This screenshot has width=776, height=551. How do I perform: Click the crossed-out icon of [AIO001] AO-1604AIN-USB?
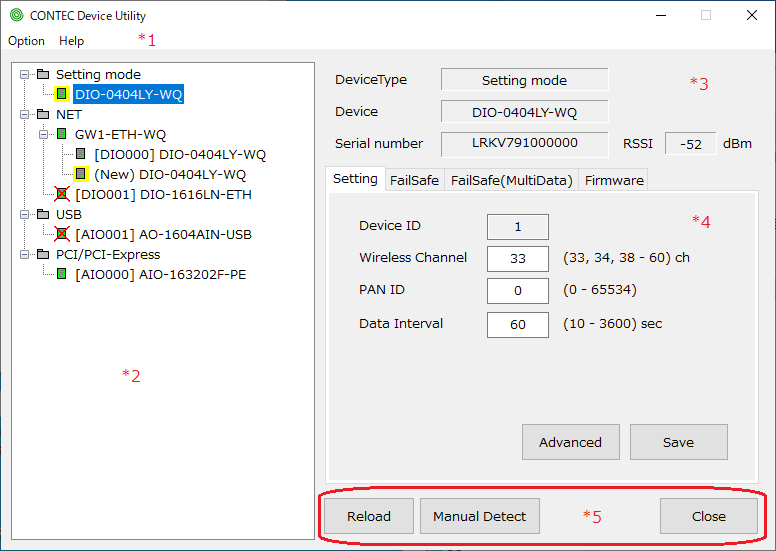click(62, 234)
